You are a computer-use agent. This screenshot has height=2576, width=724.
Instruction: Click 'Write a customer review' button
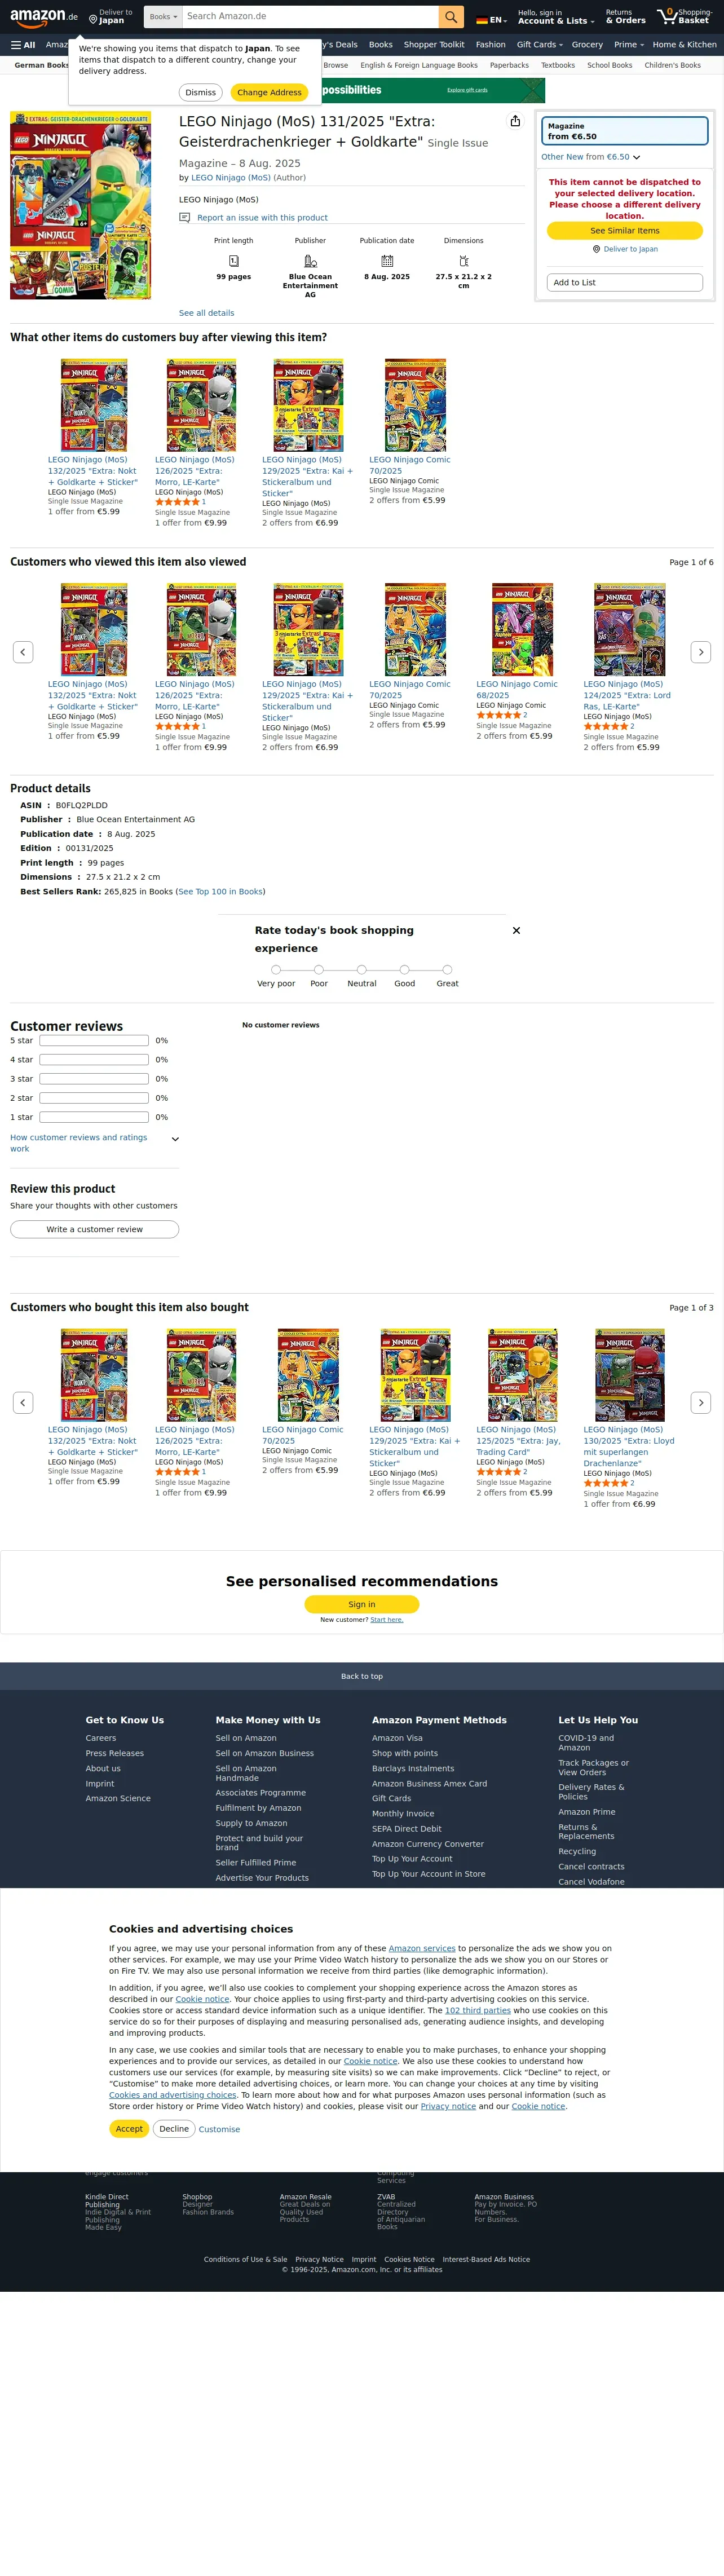(95, 1229)
